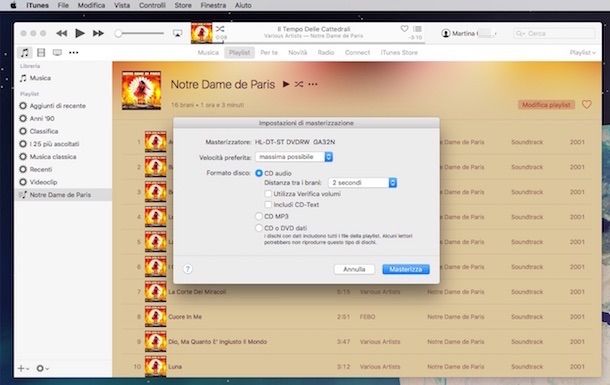
Task: Enable the Includi CD-Text checkbox
Action: 268,205
